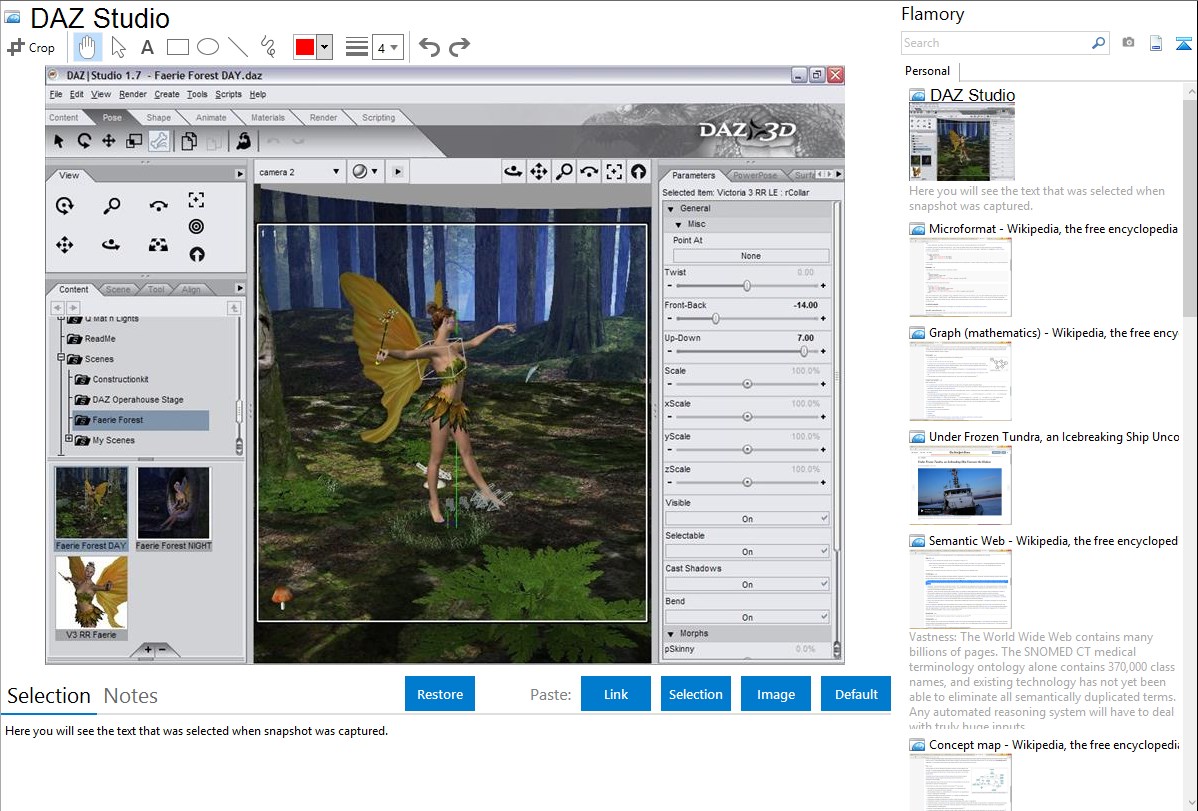Collapse the General parameters group
This screenshot has height=811, width=1198.
pos(671,209)
